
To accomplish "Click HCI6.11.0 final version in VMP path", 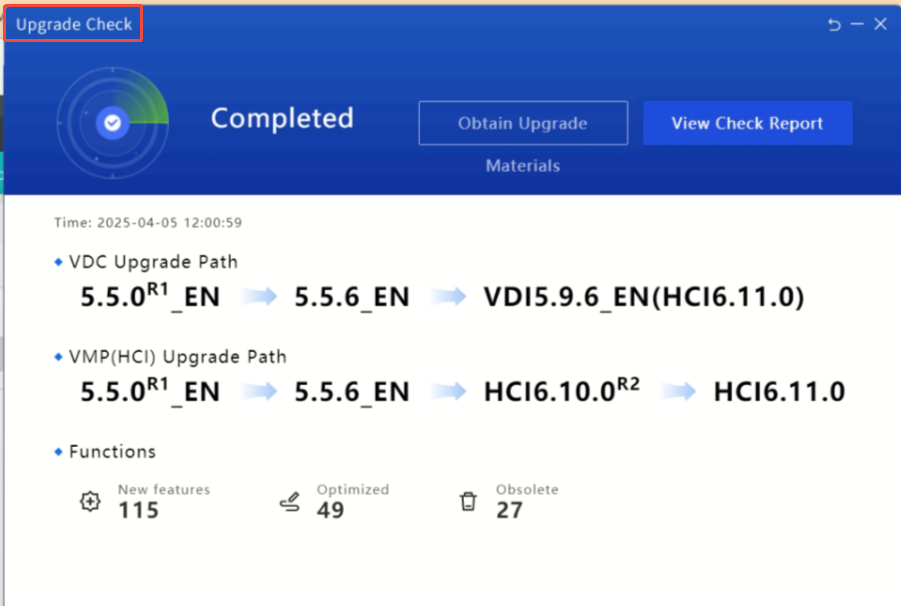I will 779,391.
